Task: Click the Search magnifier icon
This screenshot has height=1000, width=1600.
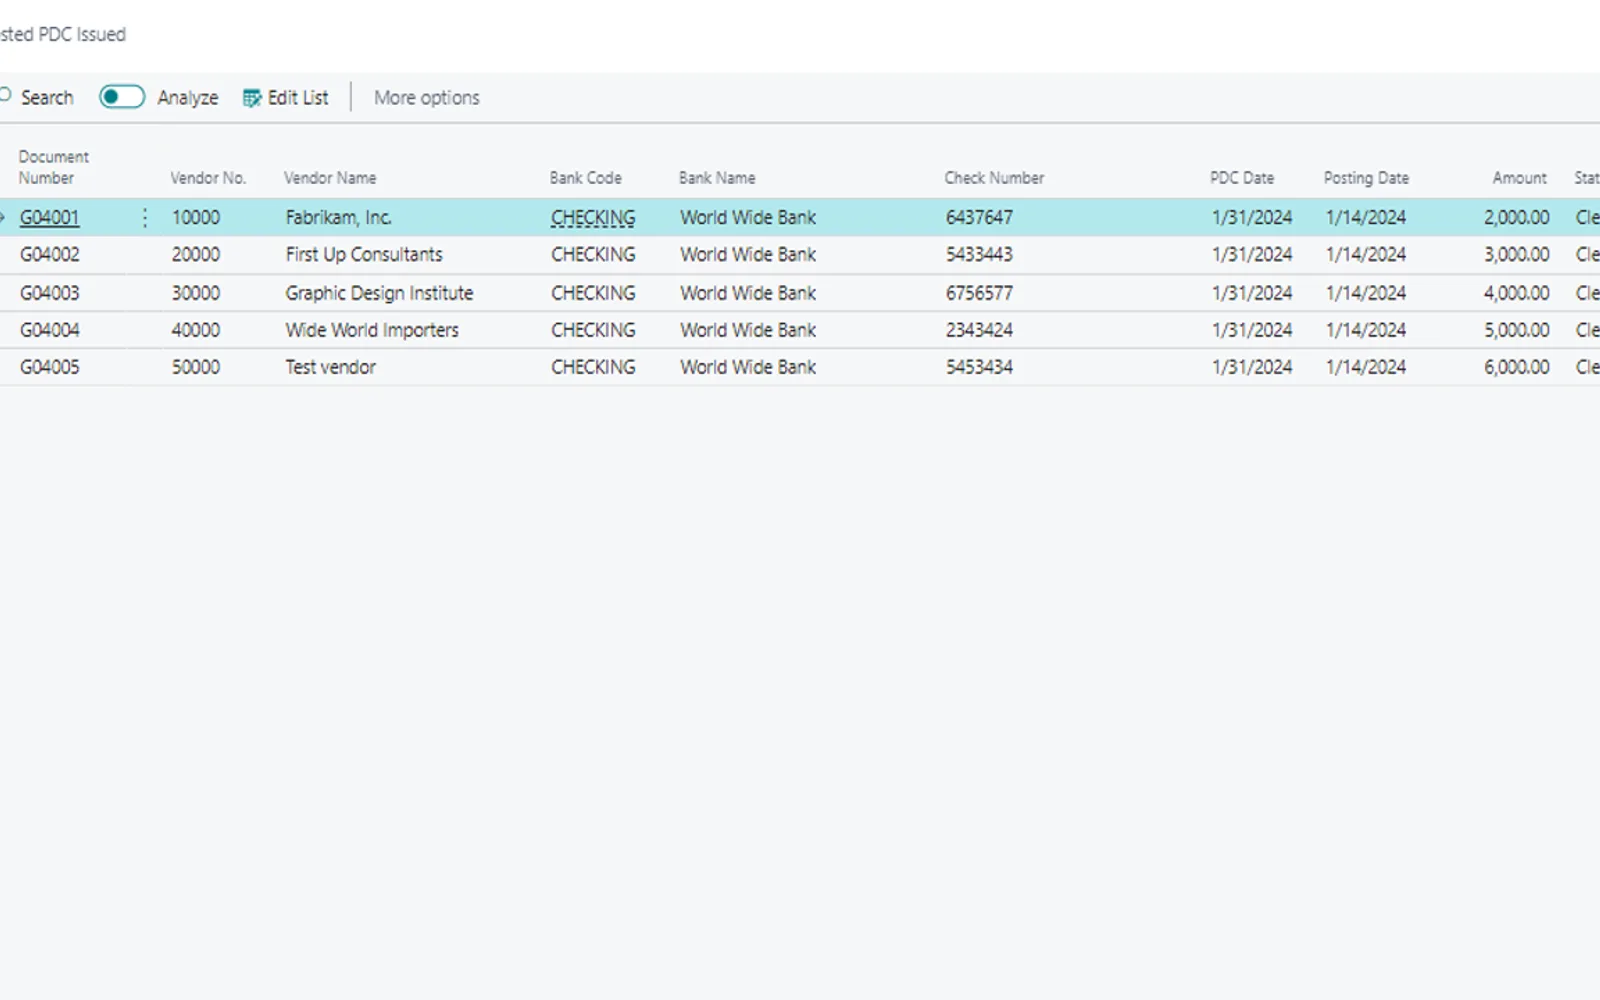Action: [x=5, y=96]
